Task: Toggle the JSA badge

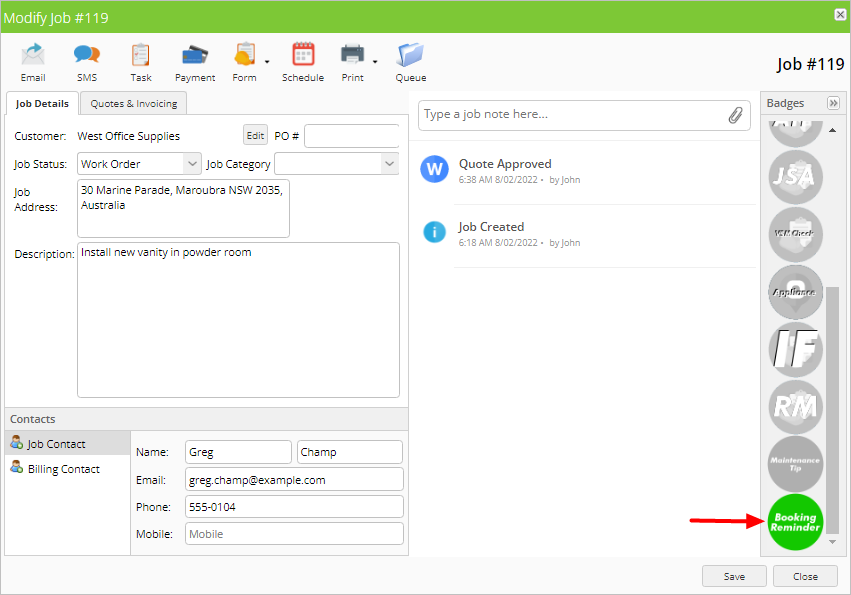Action: click(x=796, y=177)
